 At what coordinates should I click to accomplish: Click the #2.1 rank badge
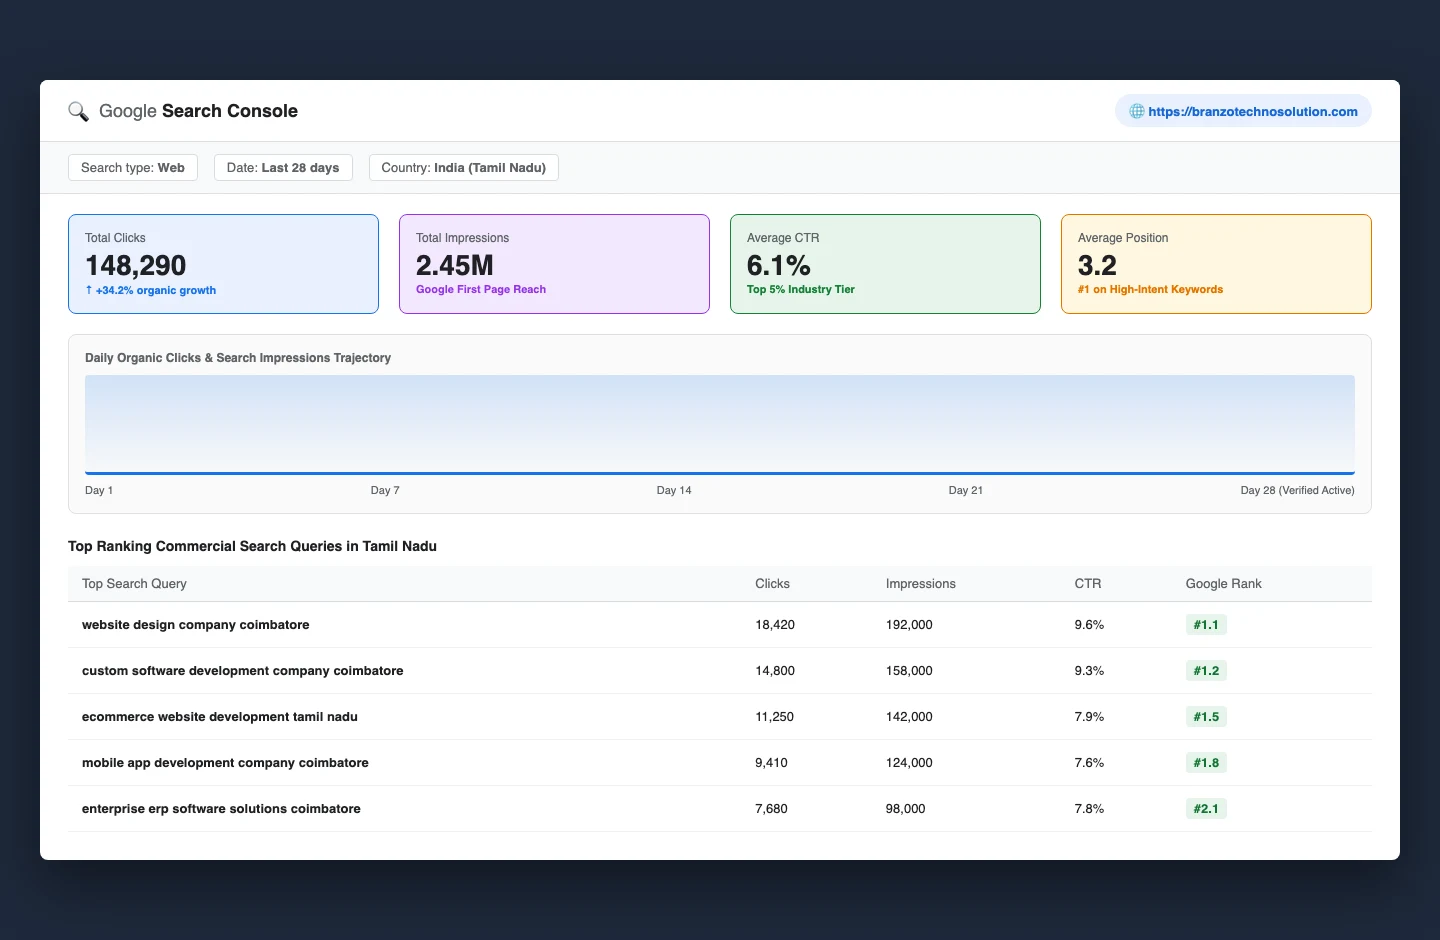pos(1206,809)
